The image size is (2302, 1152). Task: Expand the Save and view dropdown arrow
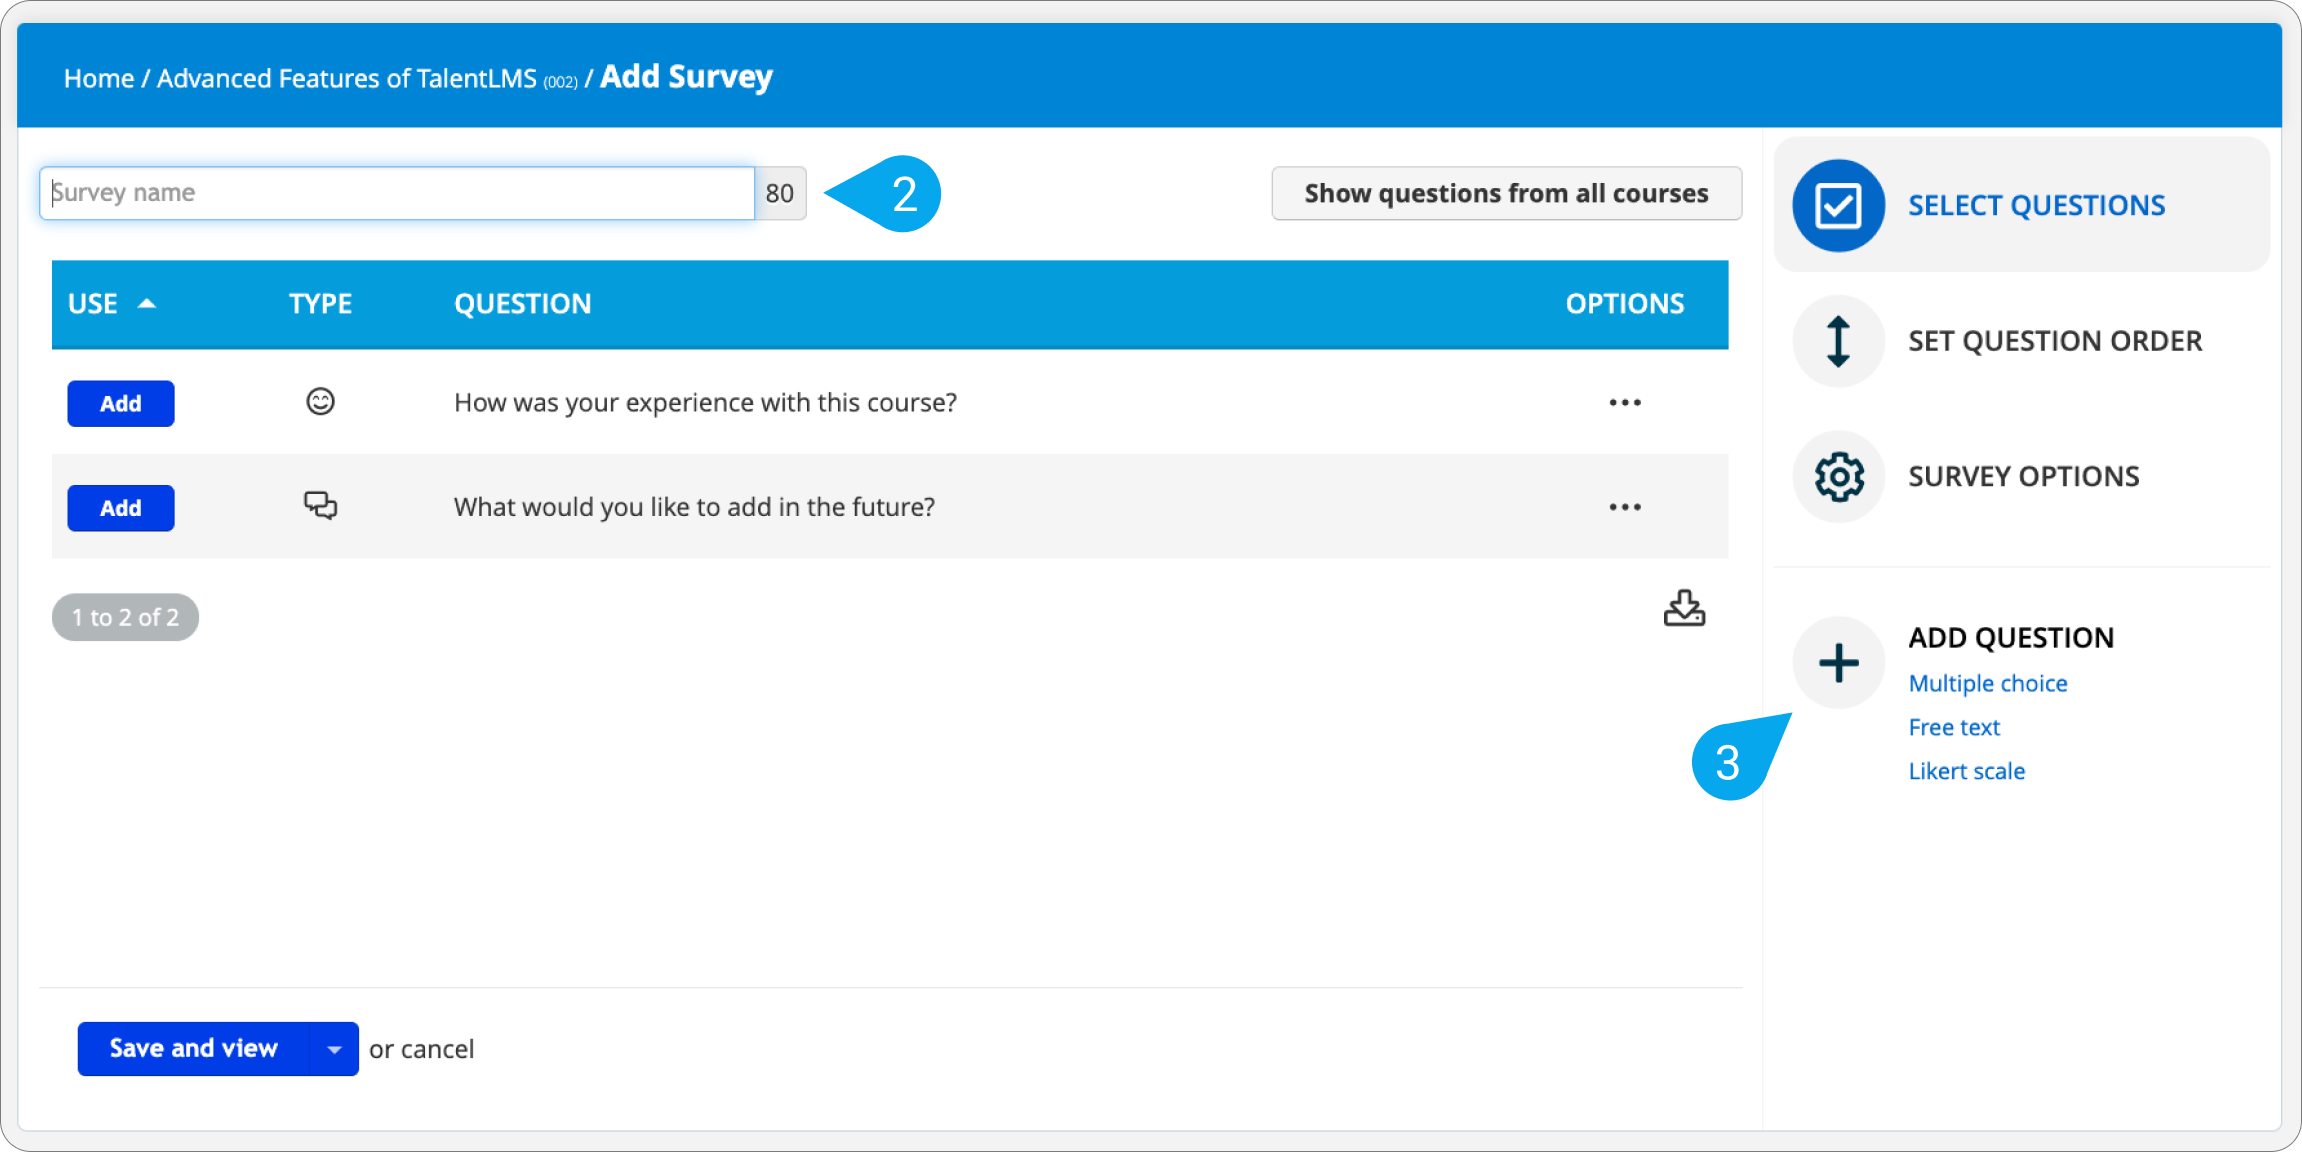(334, 1049)
